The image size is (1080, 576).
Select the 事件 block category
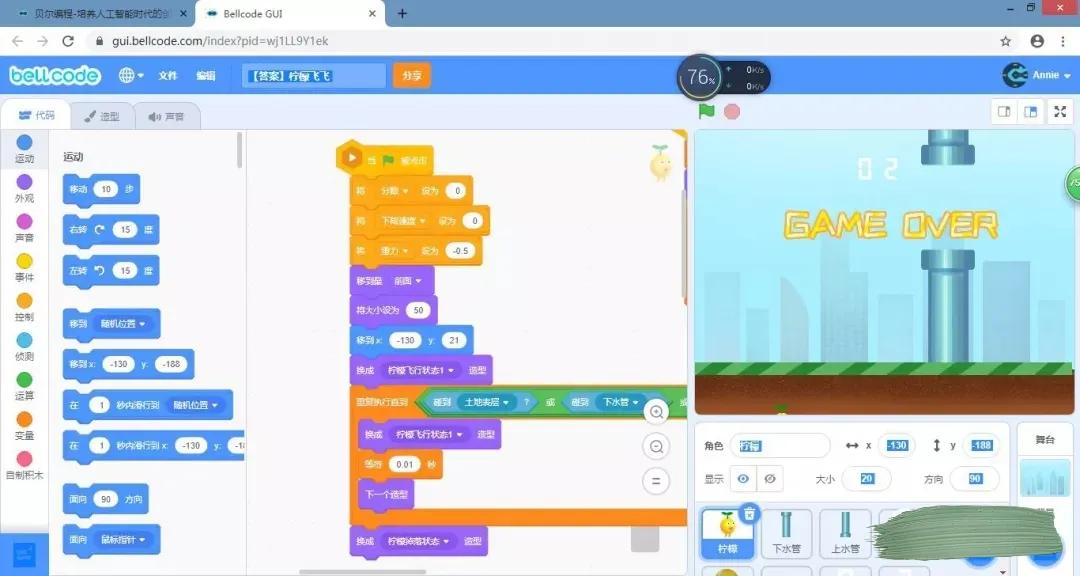tap(24, 268)
